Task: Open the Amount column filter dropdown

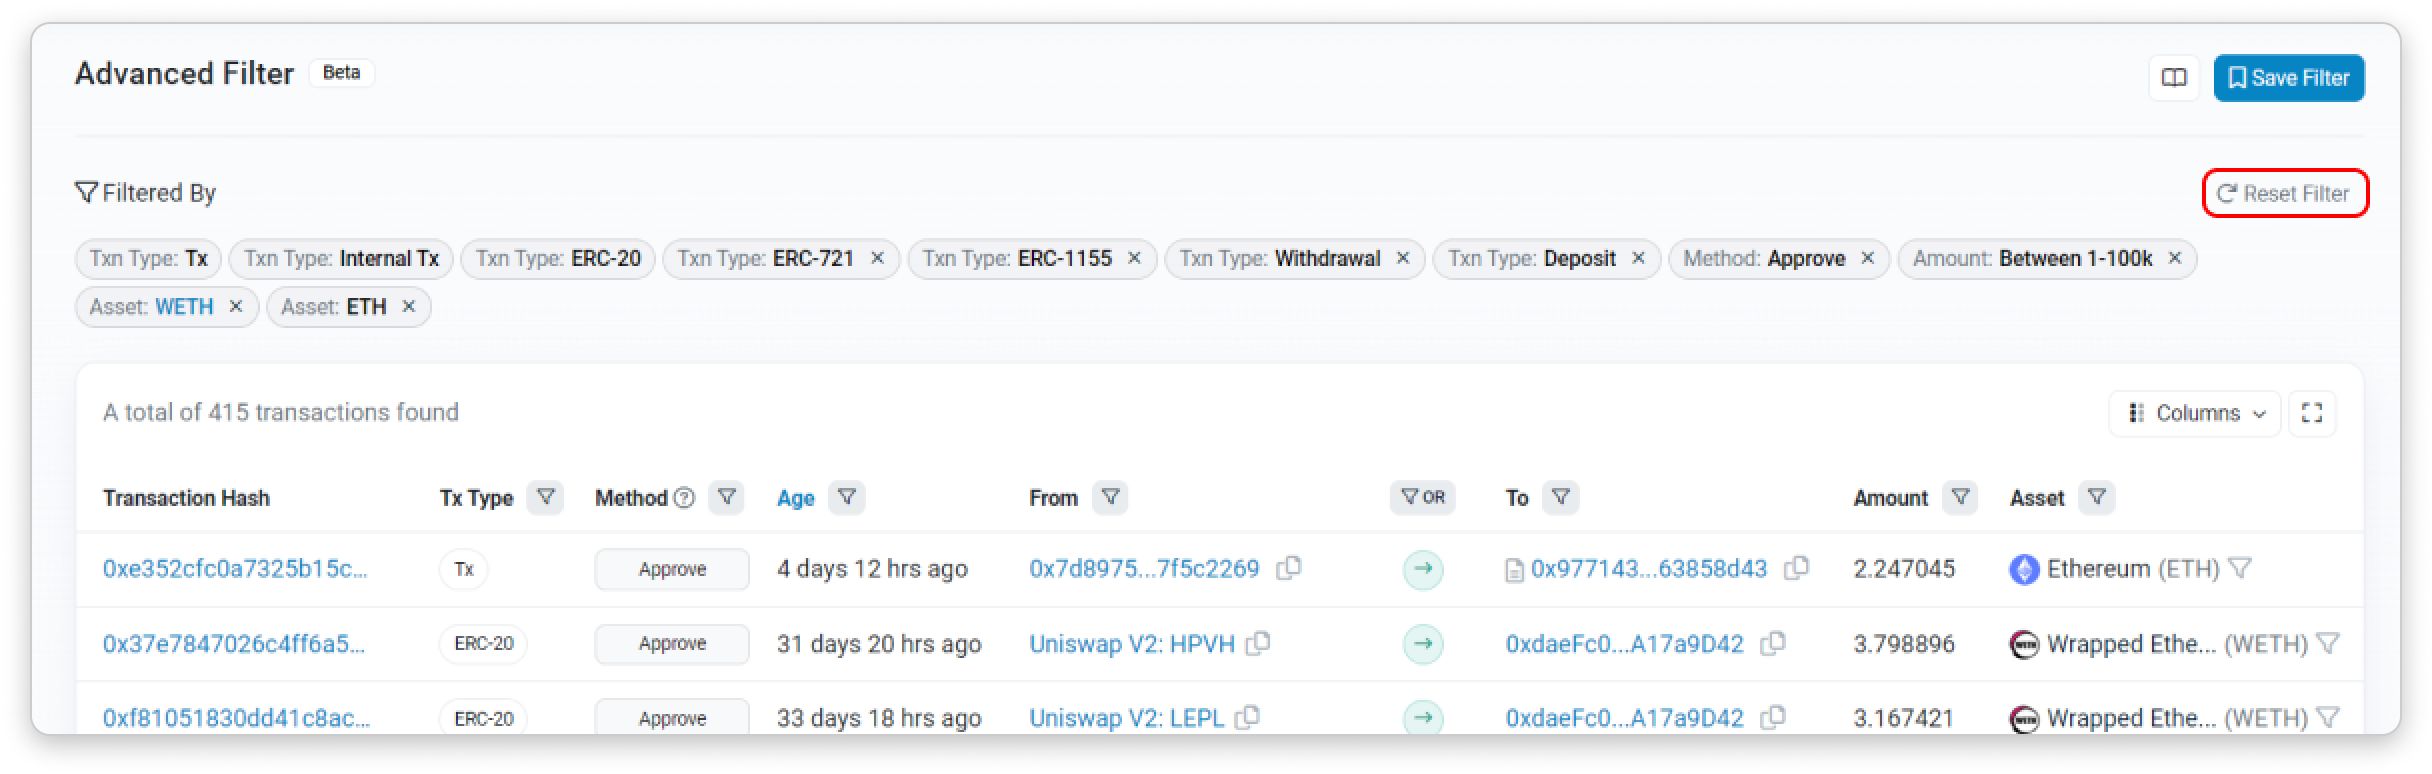Action: [1960, 497]
